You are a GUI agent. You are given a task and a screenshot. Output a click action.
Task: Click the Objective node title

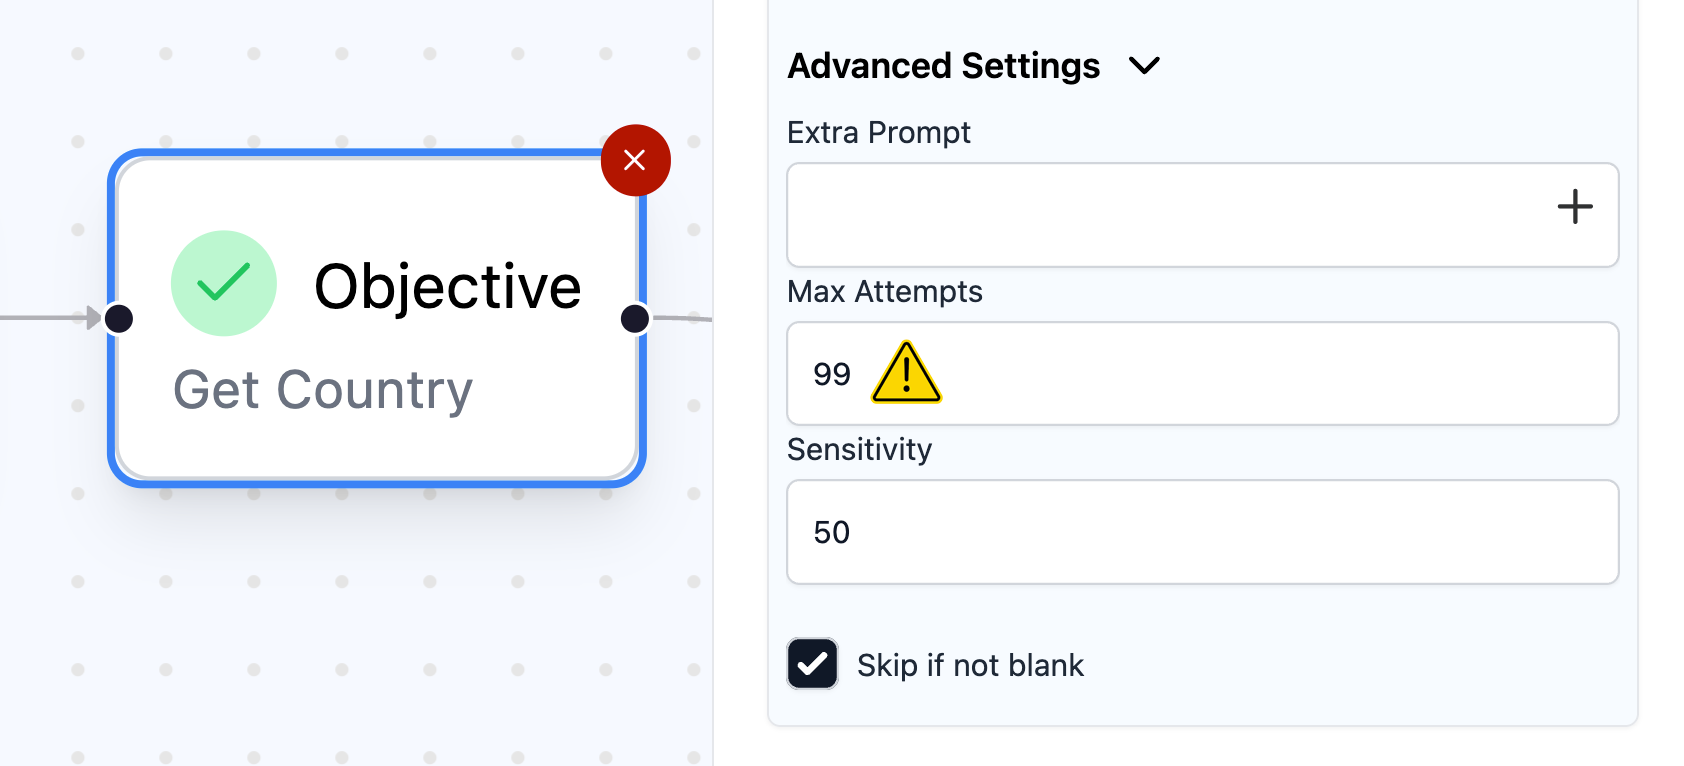[x=447, y=285]
